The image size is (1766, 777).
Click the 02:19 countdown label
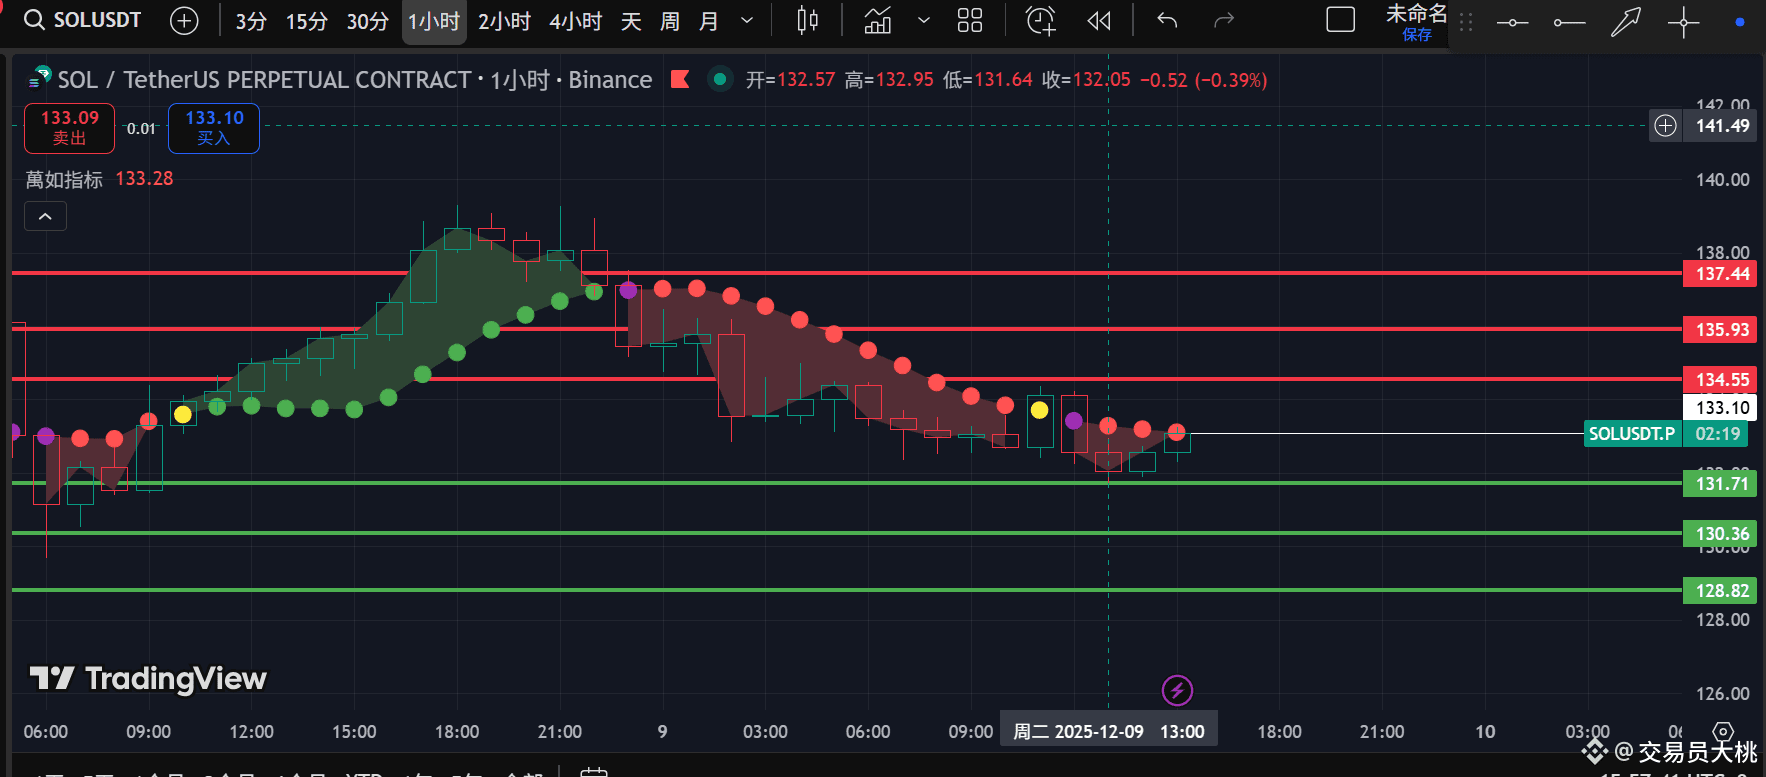click(x=1718, y=434)
